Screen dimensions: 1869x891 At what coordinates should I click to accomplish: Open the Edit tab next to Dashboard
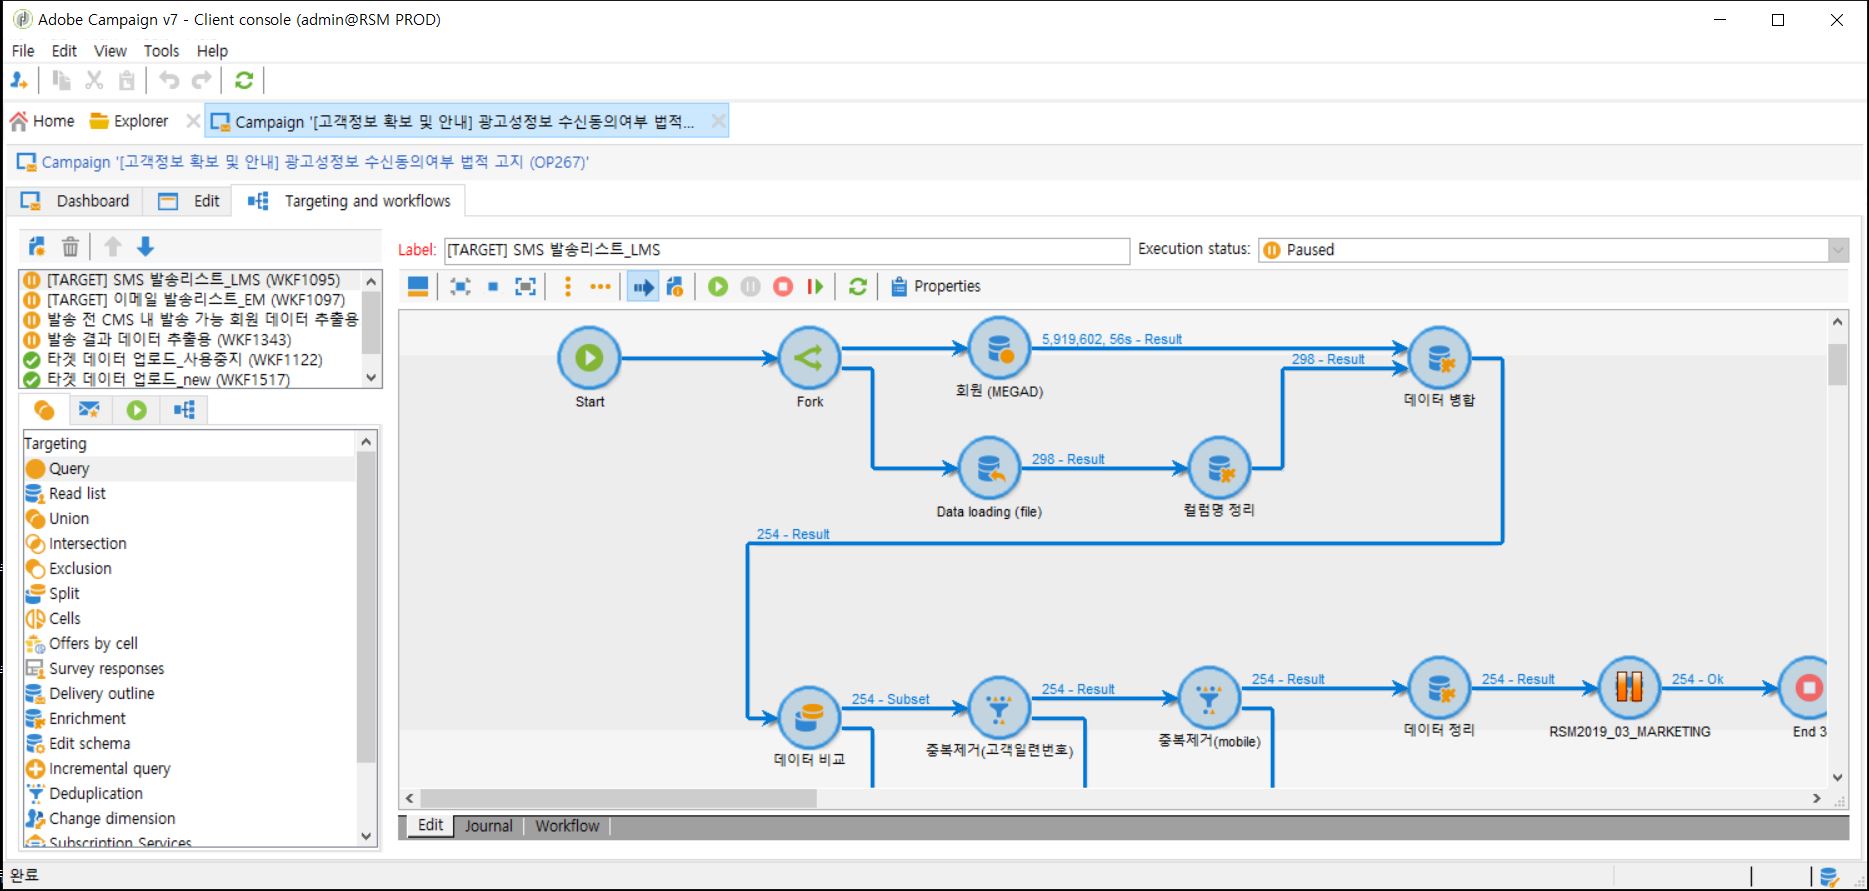click(189, 201)
